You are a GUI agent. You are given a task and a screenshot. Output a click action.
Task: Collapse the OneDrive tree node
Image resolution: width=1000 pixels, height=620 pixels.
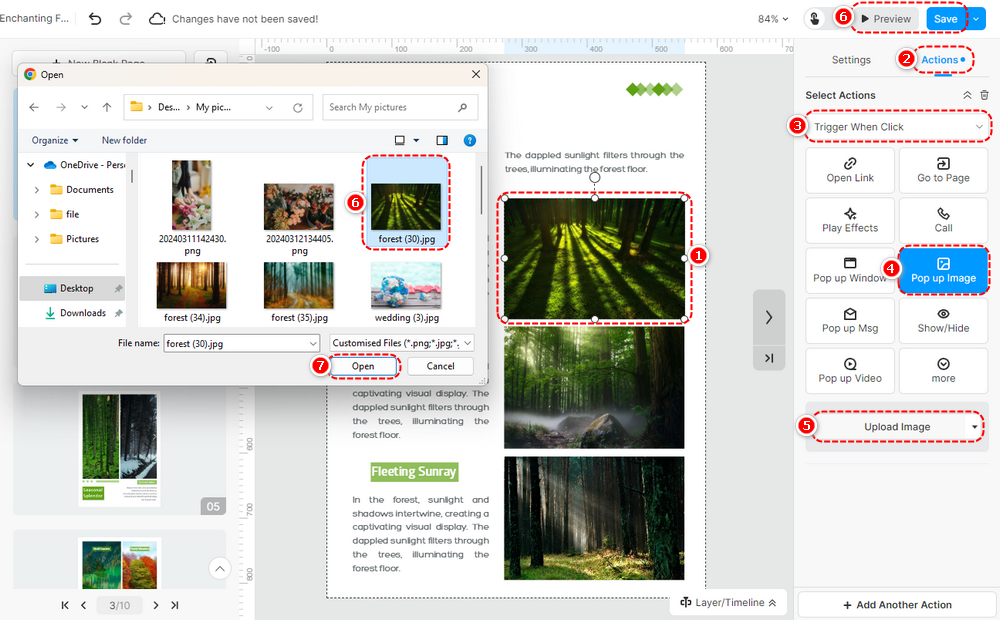(31, 165)
